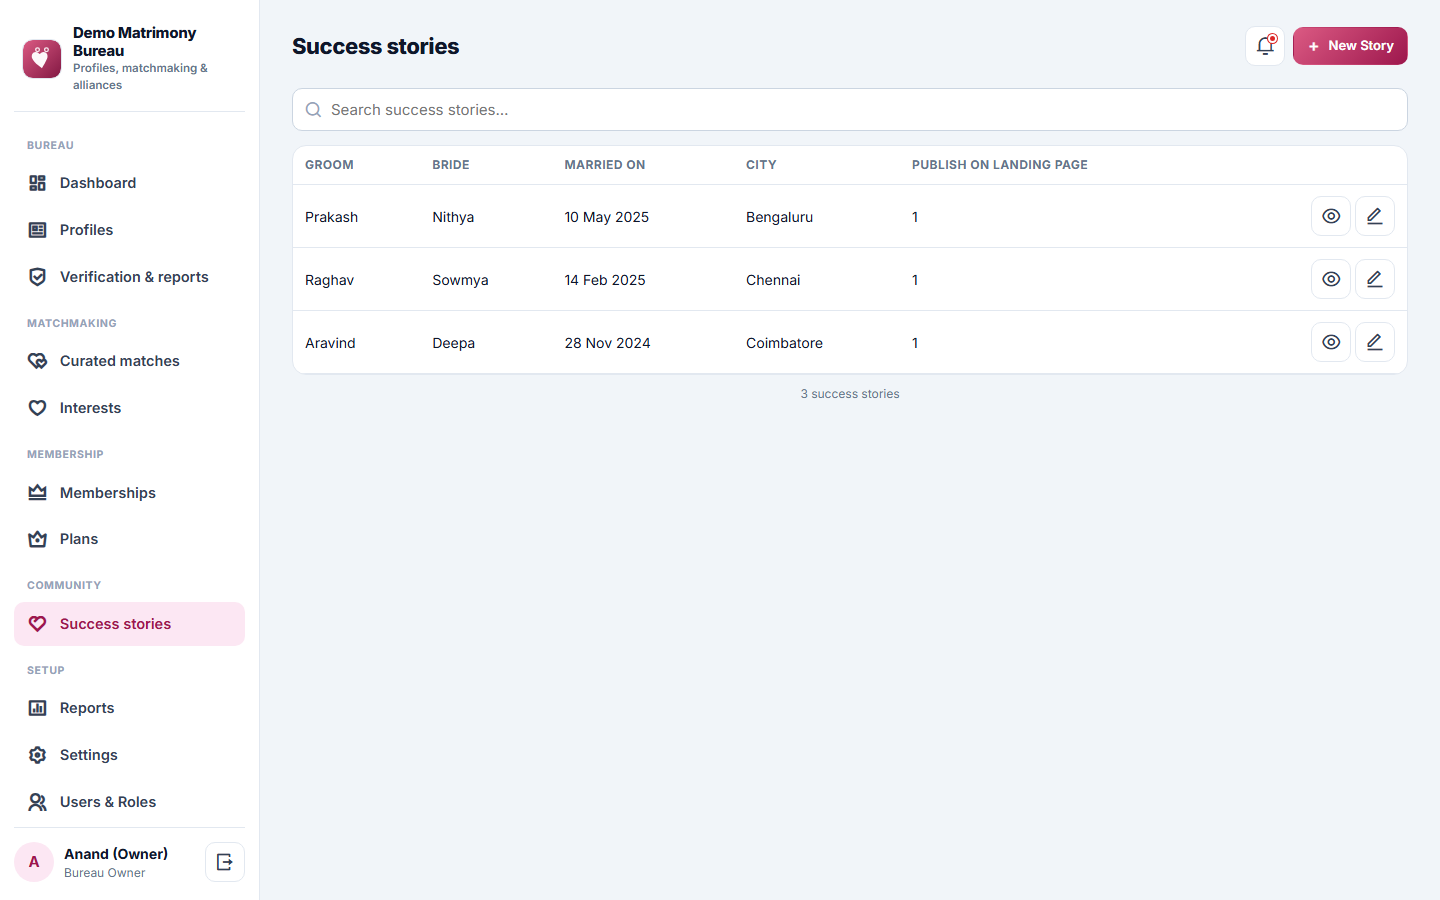Click the Curated matches handshake-heart icon

38,361
